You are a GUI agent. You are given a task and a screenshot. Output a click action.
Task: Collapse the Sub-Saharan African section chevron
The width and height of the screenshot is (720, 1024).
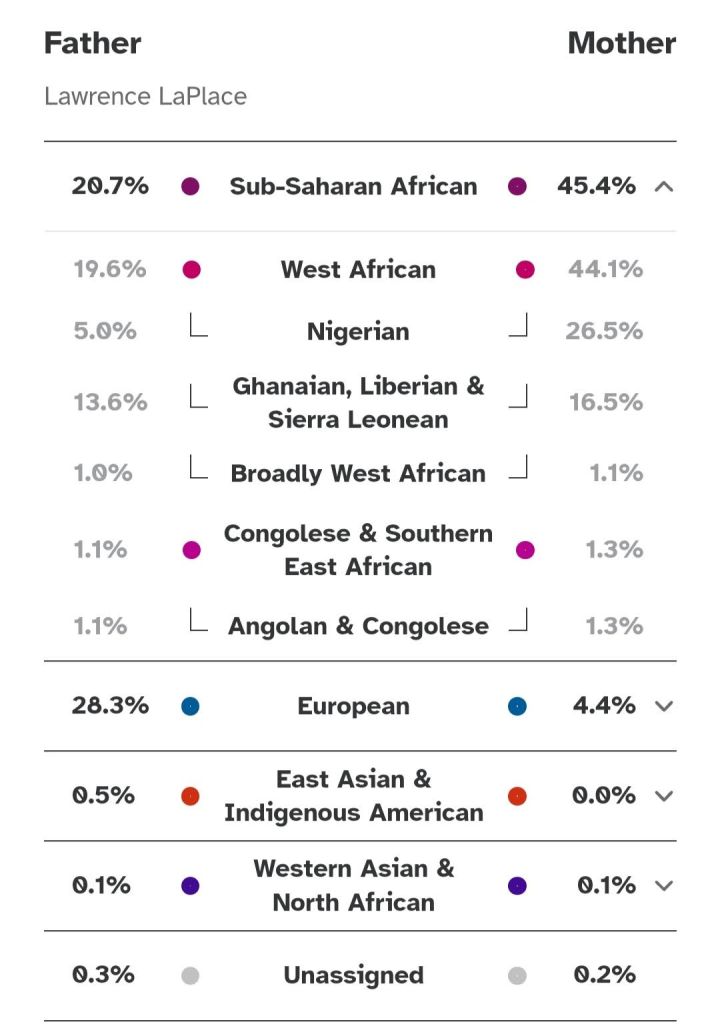663,186
